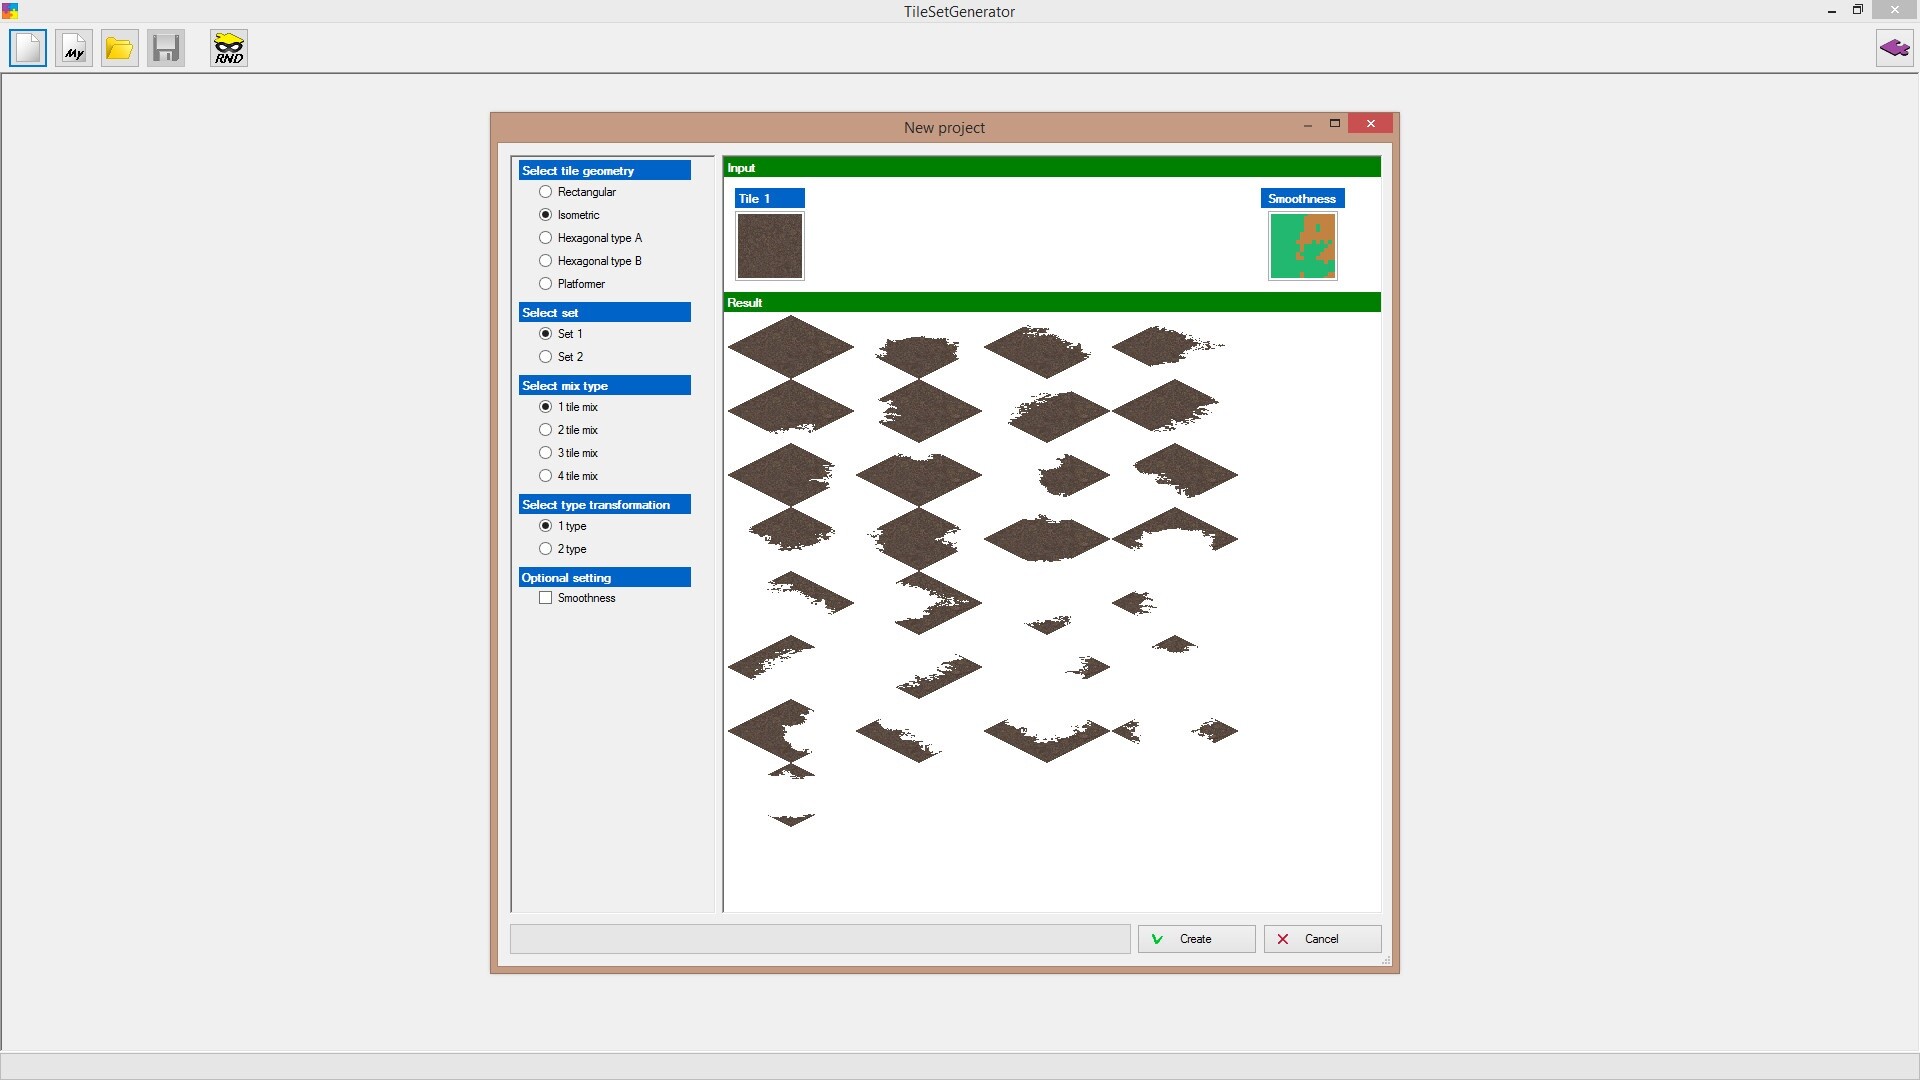1920x1080 pixels.
Task: Select Set 2 radio button
Action: [546, 357]
